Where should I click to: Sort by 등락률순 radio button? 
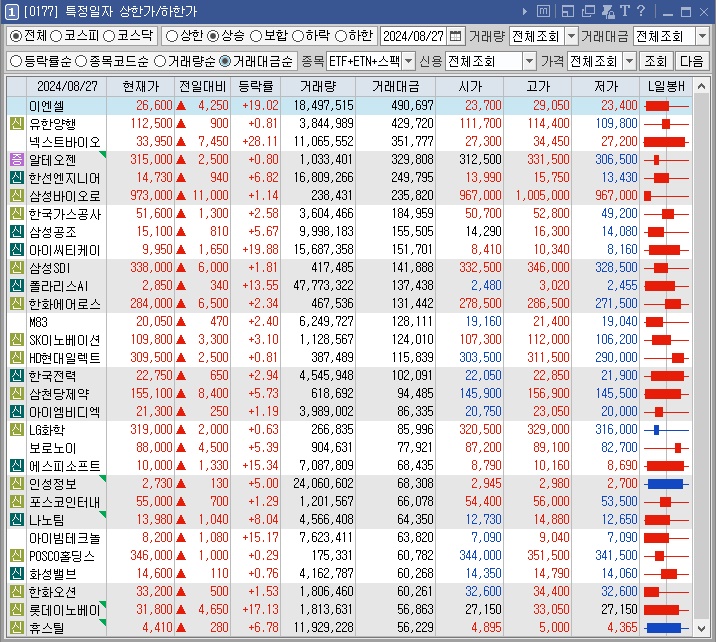(x=16, y=61)
